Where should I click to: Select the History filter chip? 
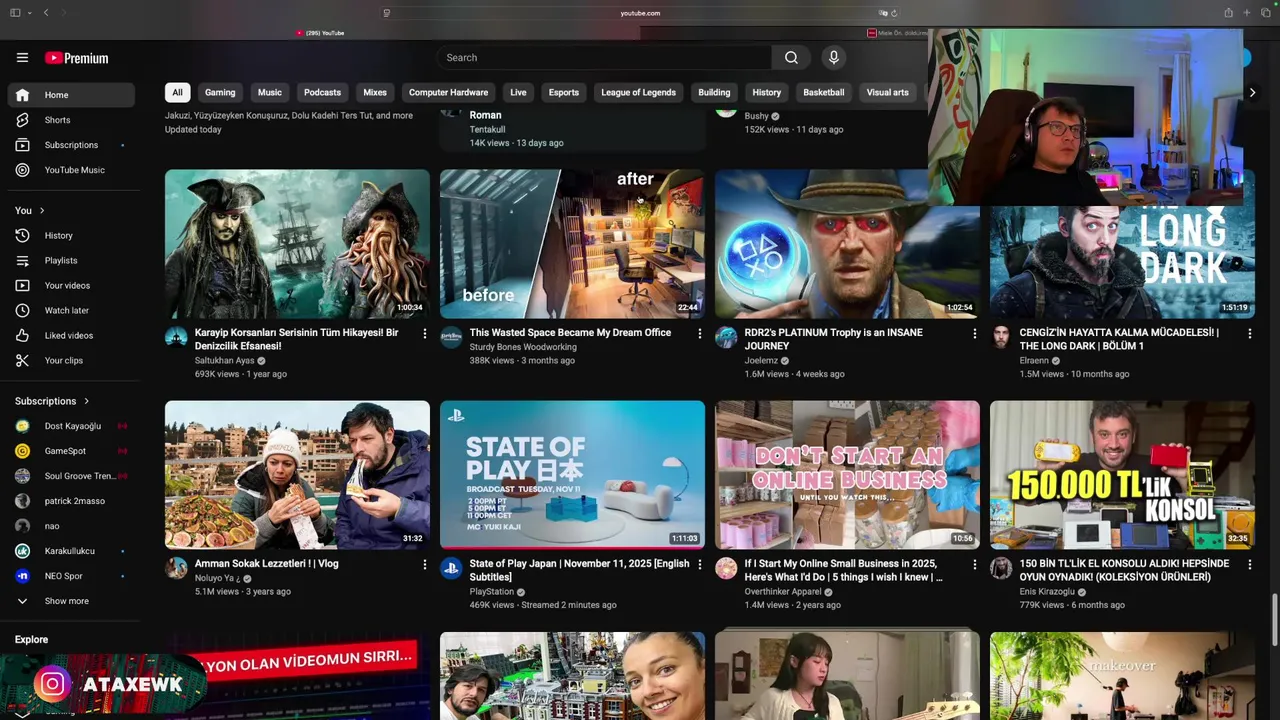[x=767, y=93]
